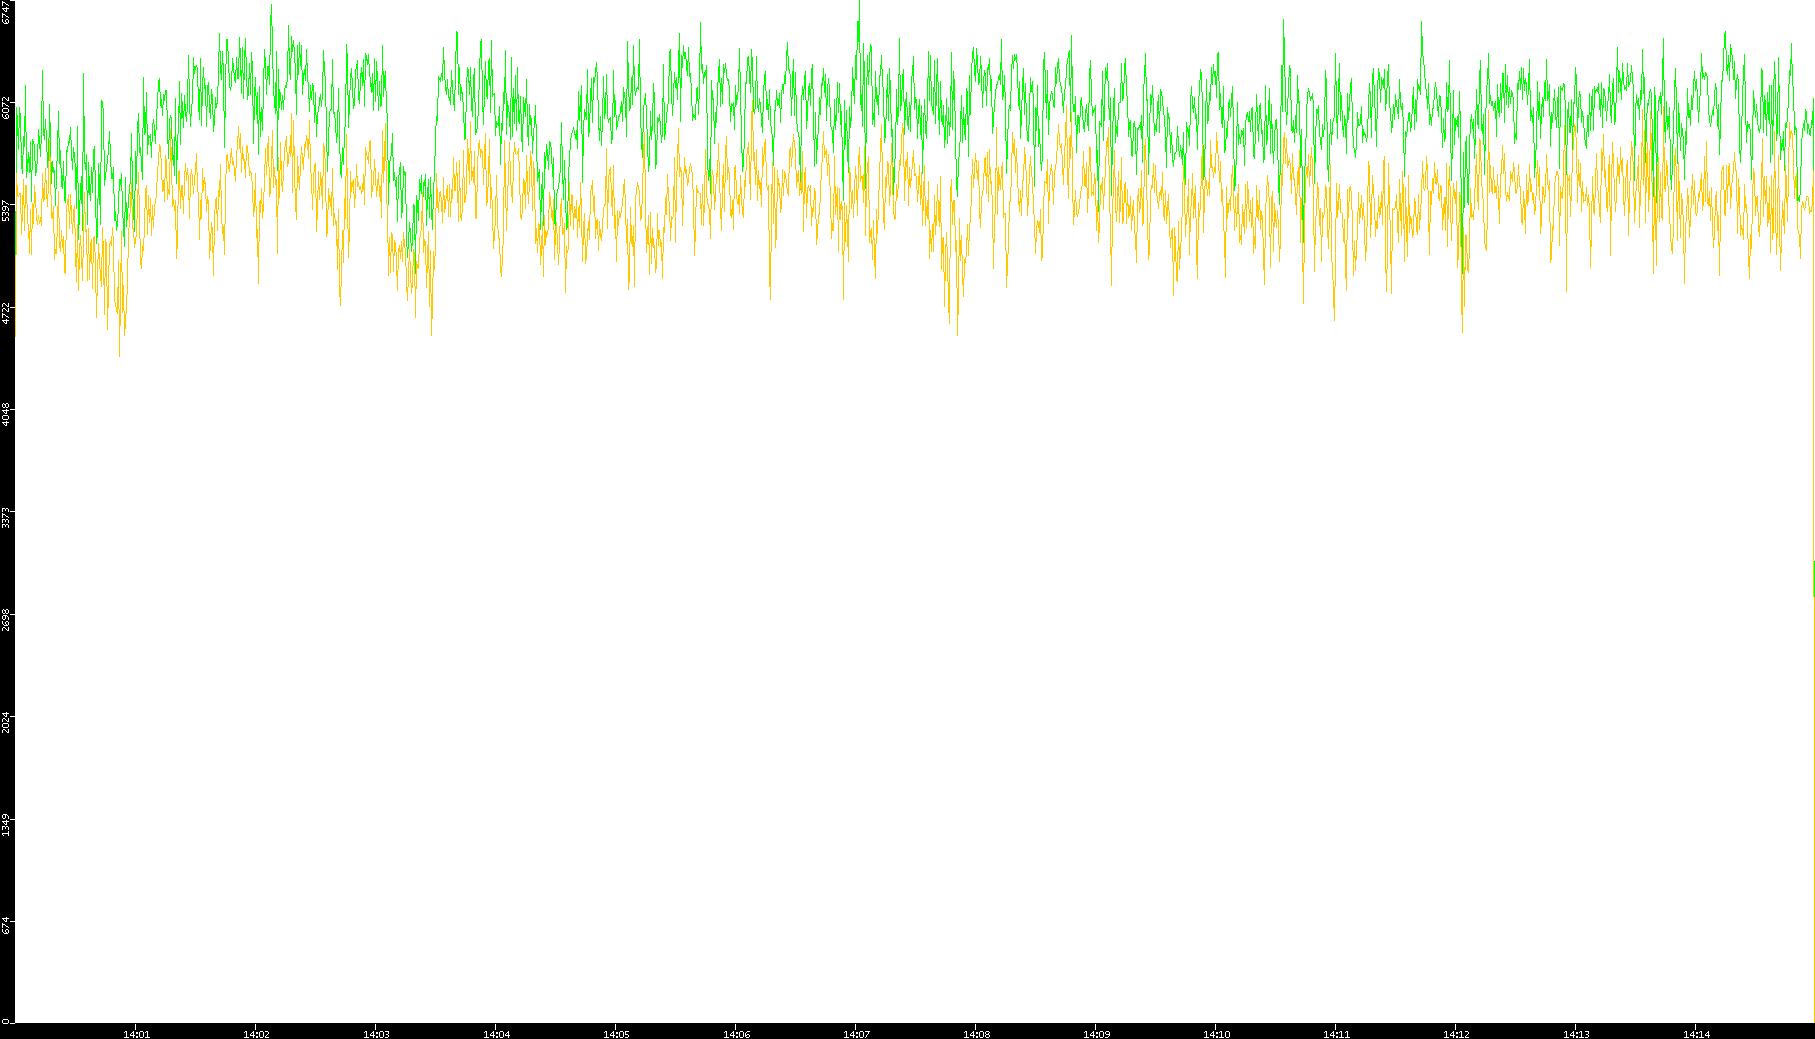The image size is (1815, 1039).
Task: Pick the 14:05 time label
Action: point(616,1034)
